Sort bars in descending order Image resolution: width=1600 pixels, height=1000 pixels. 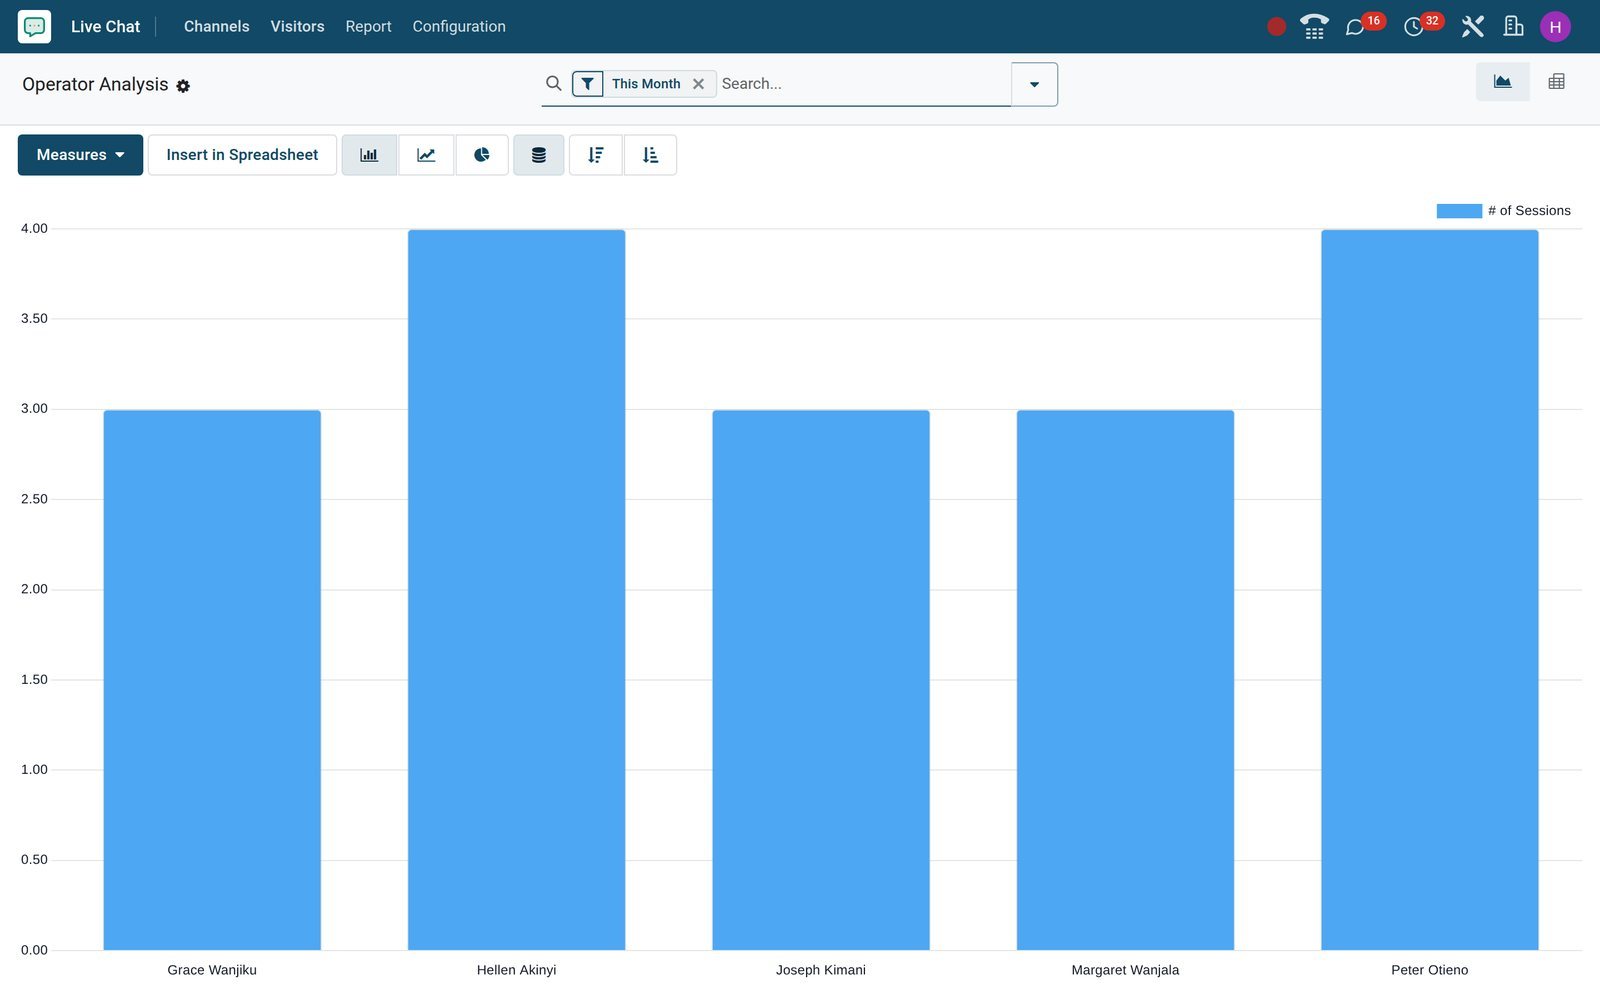pyautogui.click(x=596, y=155)
